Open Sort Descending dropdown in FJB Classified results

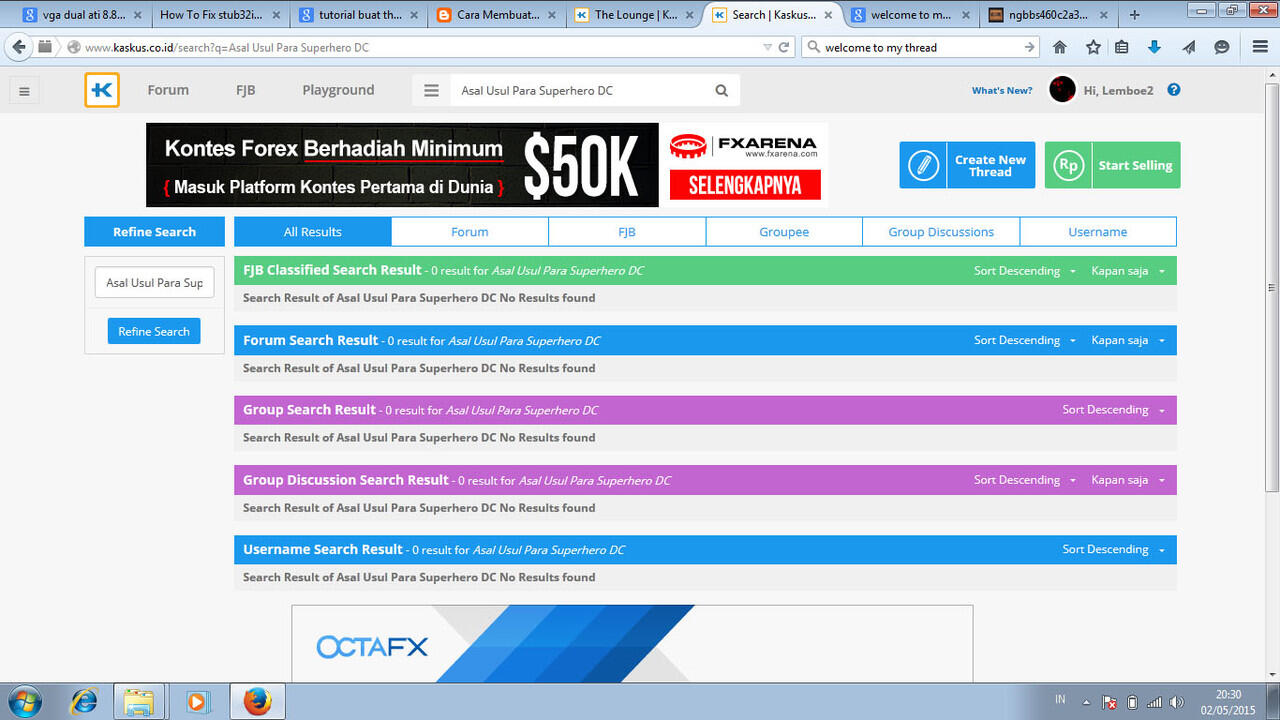pyautogui.click(x=1025, y=271)
